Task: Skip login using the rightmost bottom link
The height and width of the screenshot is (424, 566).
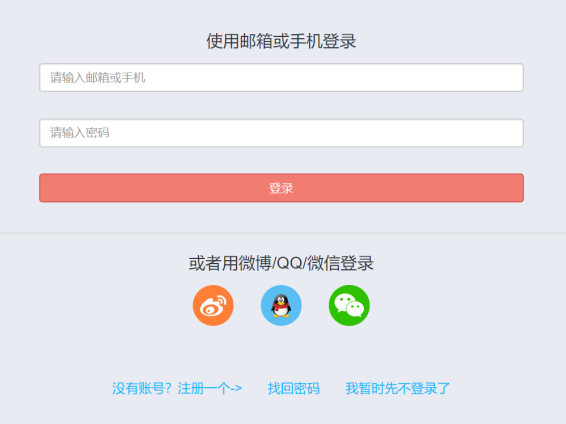Action: click(397, 389)
